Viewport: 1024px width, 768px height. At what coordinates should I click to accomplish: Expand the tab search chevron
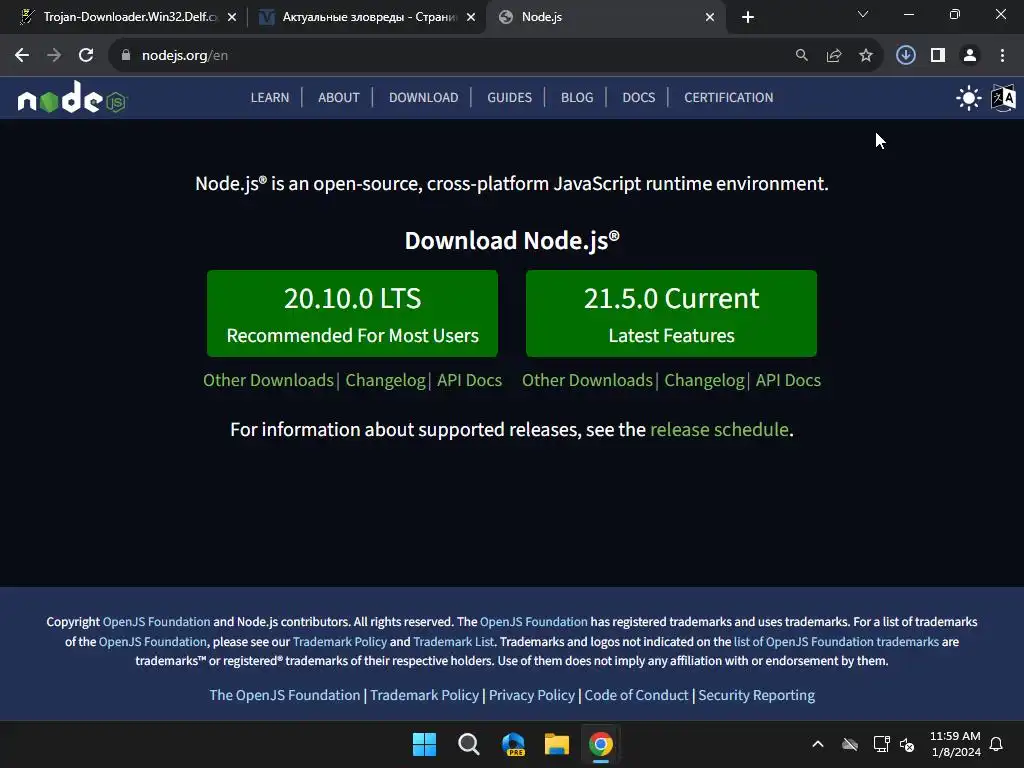(863, 14)
